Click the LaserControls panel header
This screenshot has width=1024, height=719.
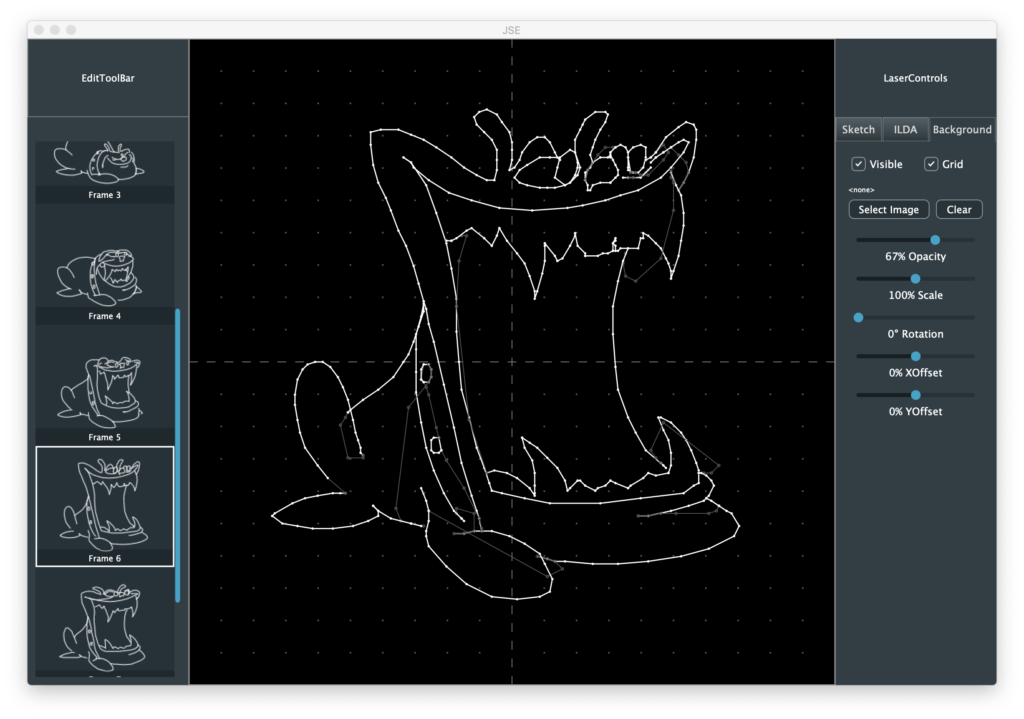click(915, 78)
